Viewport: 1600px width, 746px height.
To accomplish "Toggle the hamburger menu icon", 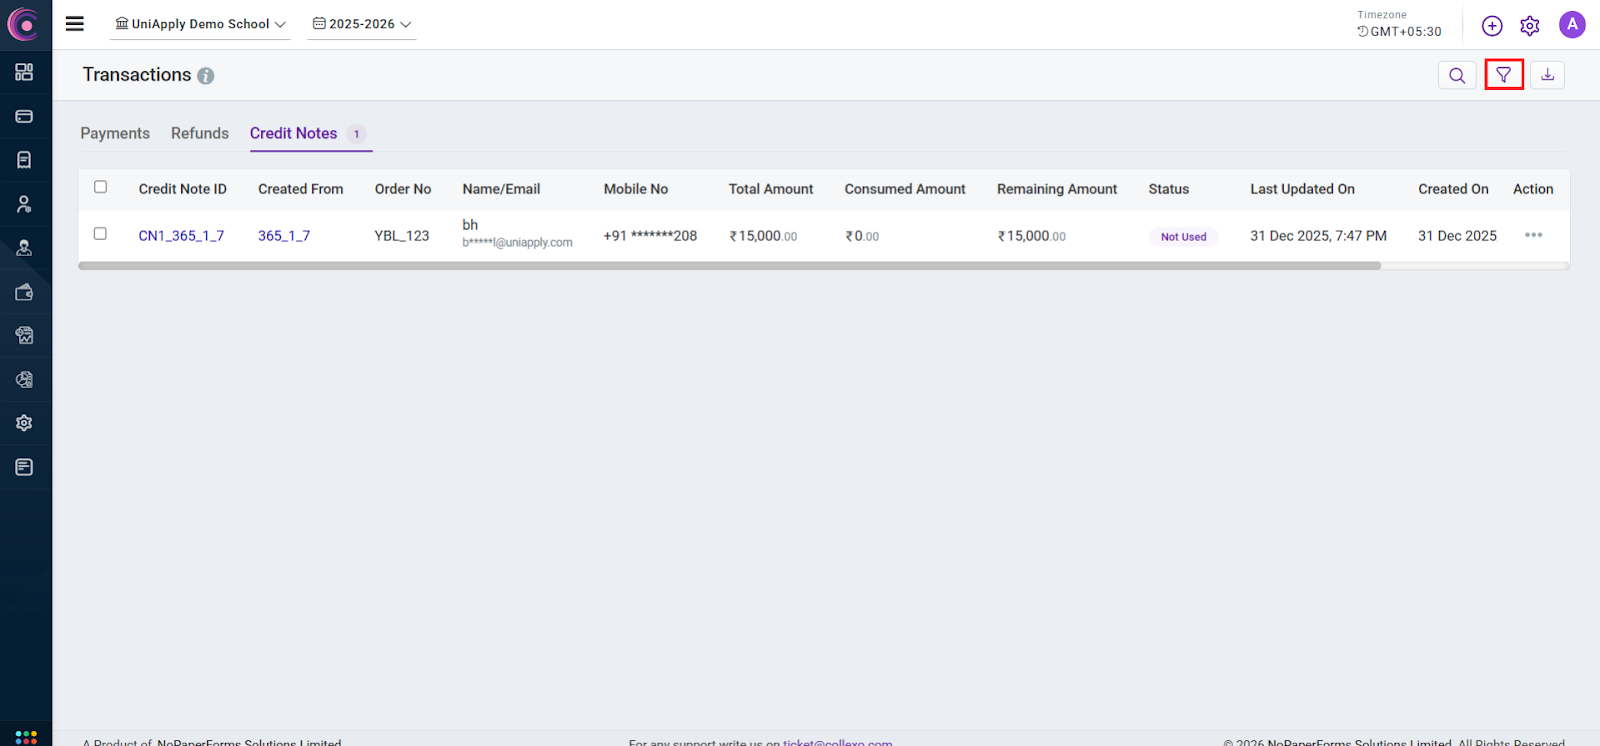I will (75, 24).
